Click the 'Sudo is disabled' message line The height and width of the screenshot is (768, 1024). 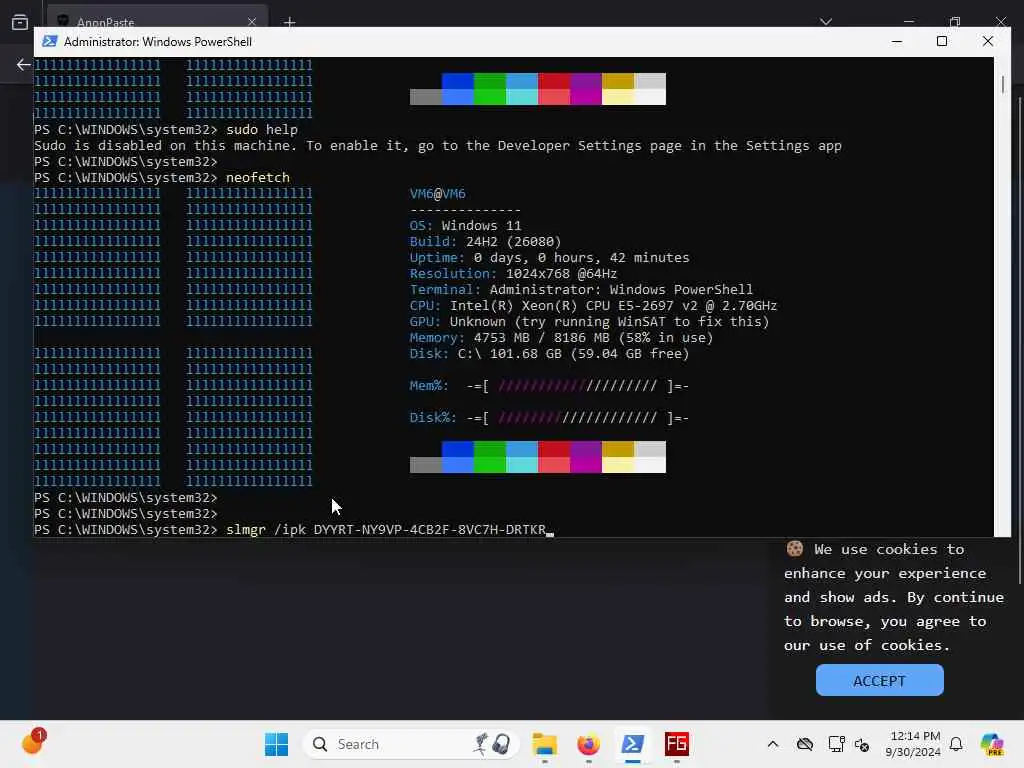coord(438,146)
